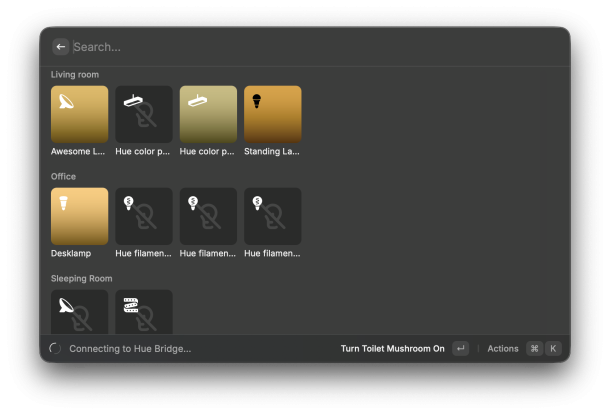
Task: Select the spotlight tile in Sleeping Room
Action: point(79,311)
